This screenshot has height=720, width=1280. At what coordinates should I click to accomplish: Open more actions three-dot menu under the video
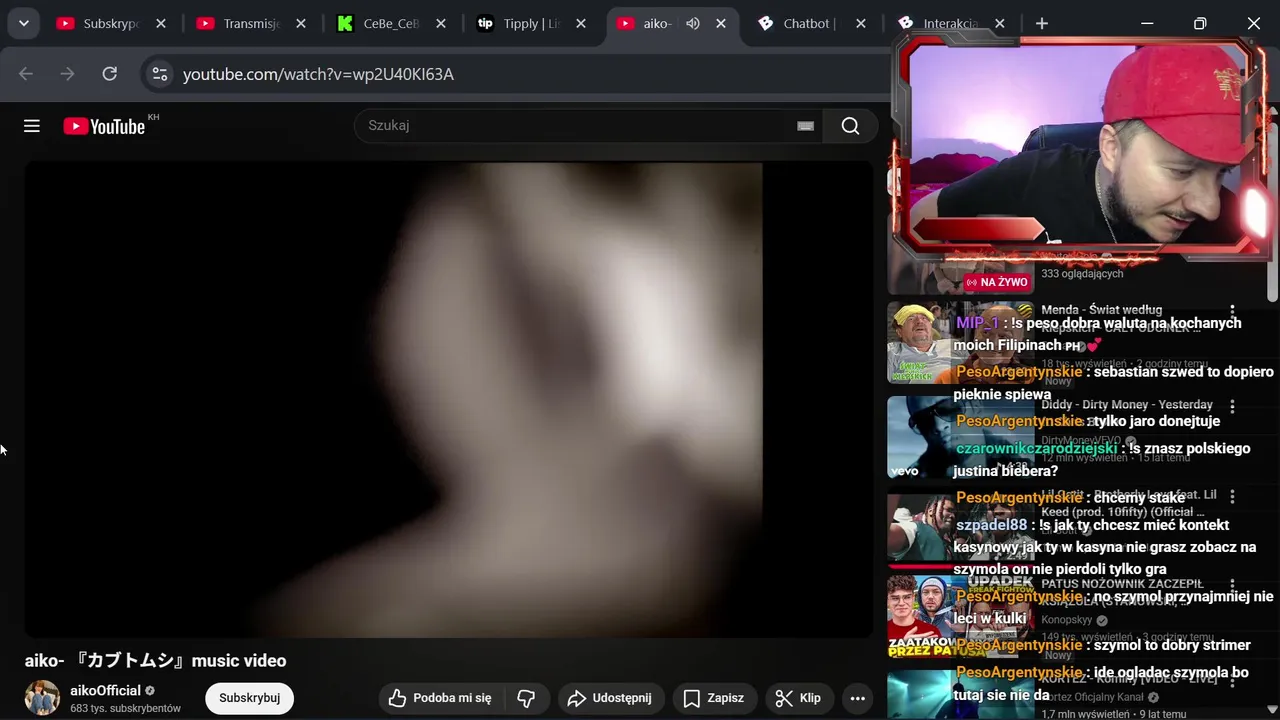click(x=857, y=698)
